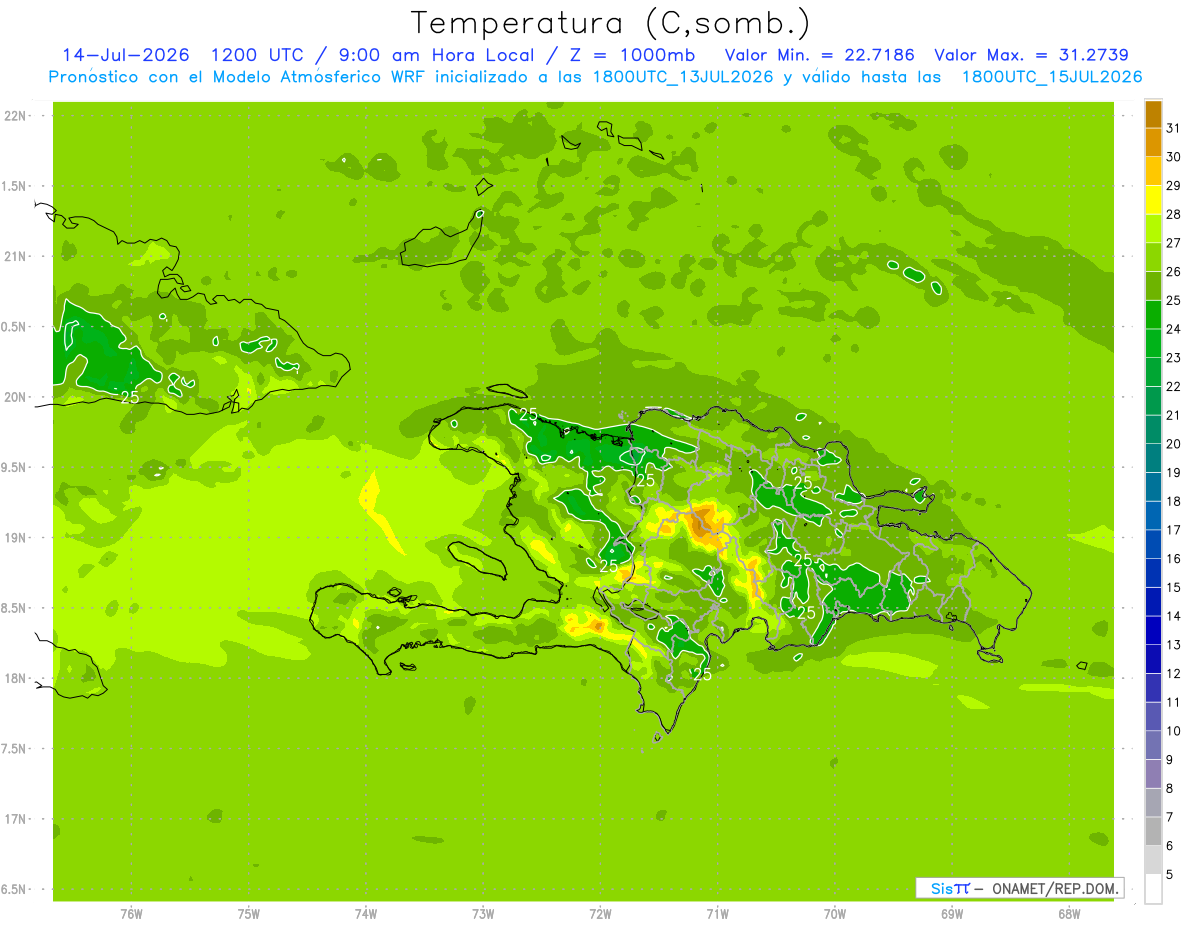The image size is (1200, 927).
Task: Click longitude label "74W"
Action: tap(366, 913)
